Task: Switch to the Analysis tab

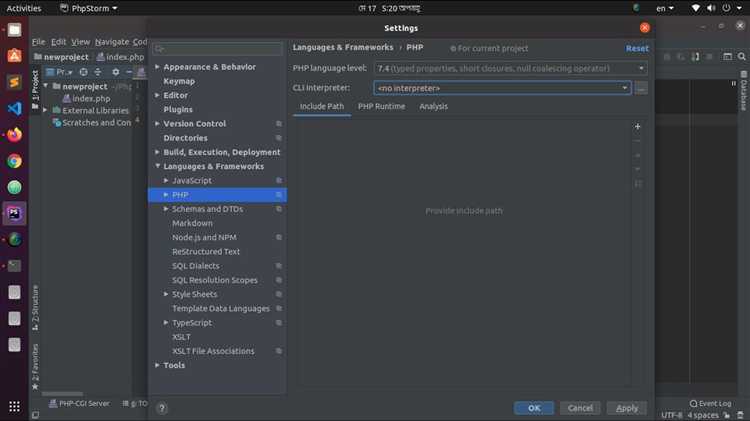Action: [x=433, y=106]
